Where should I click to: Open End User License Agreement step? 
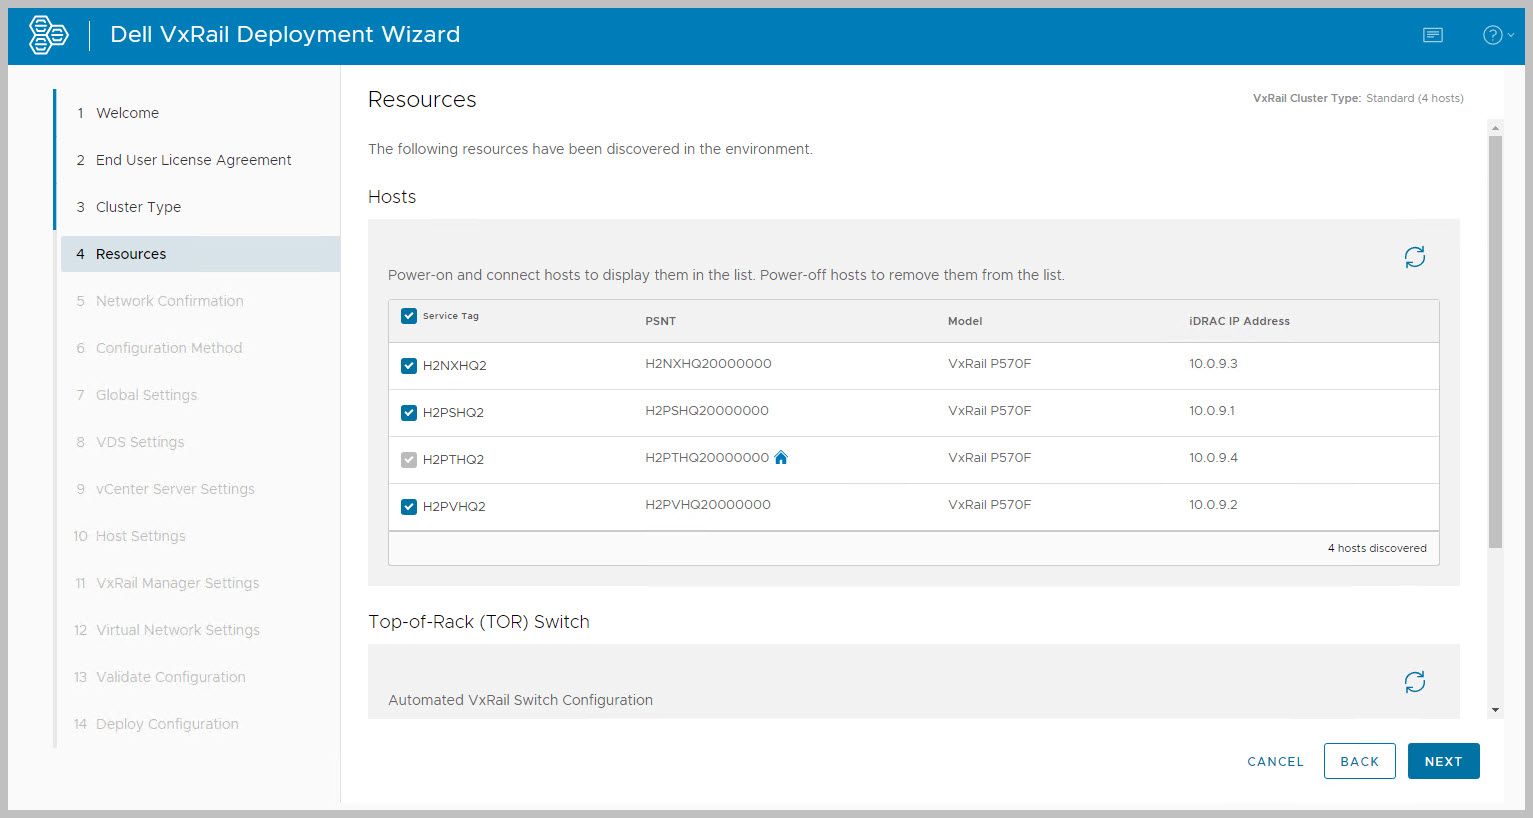[193, 160]
